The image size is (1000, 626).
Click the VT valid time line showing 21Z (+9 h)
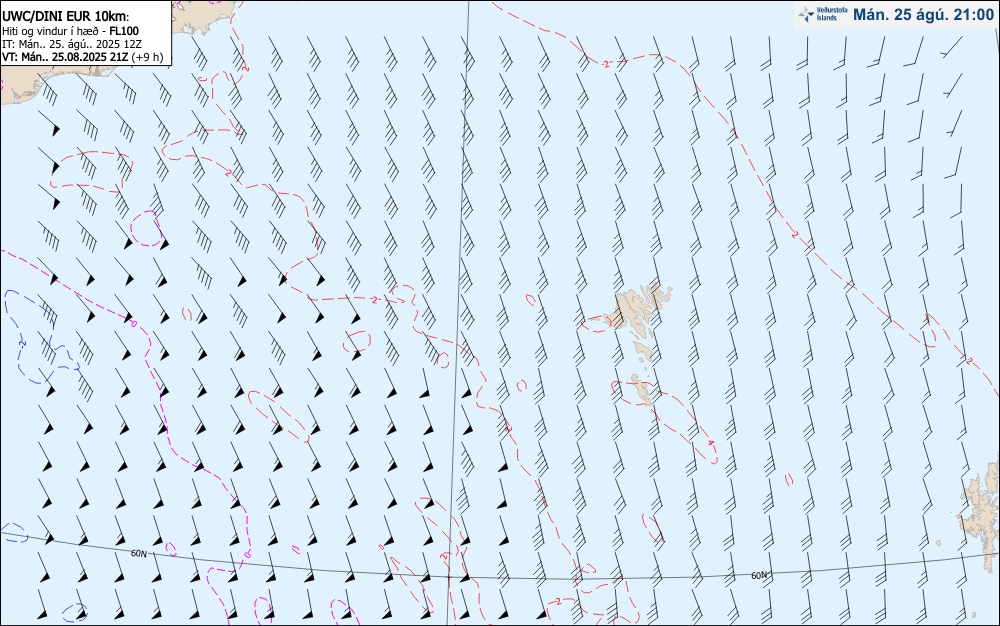coord(82,57)
